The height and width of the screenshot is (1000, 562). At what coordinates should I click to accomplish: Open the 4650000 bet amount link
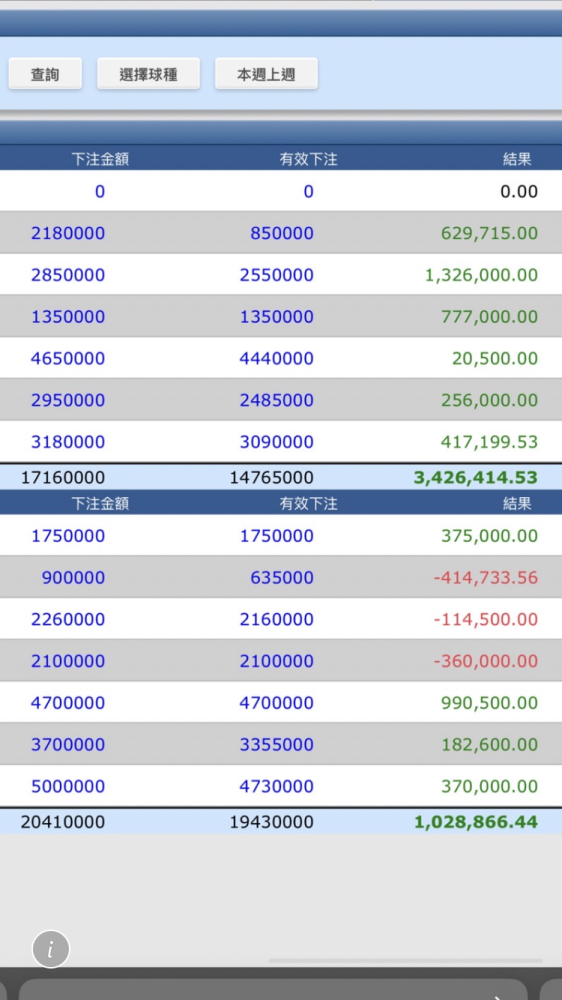68,358
